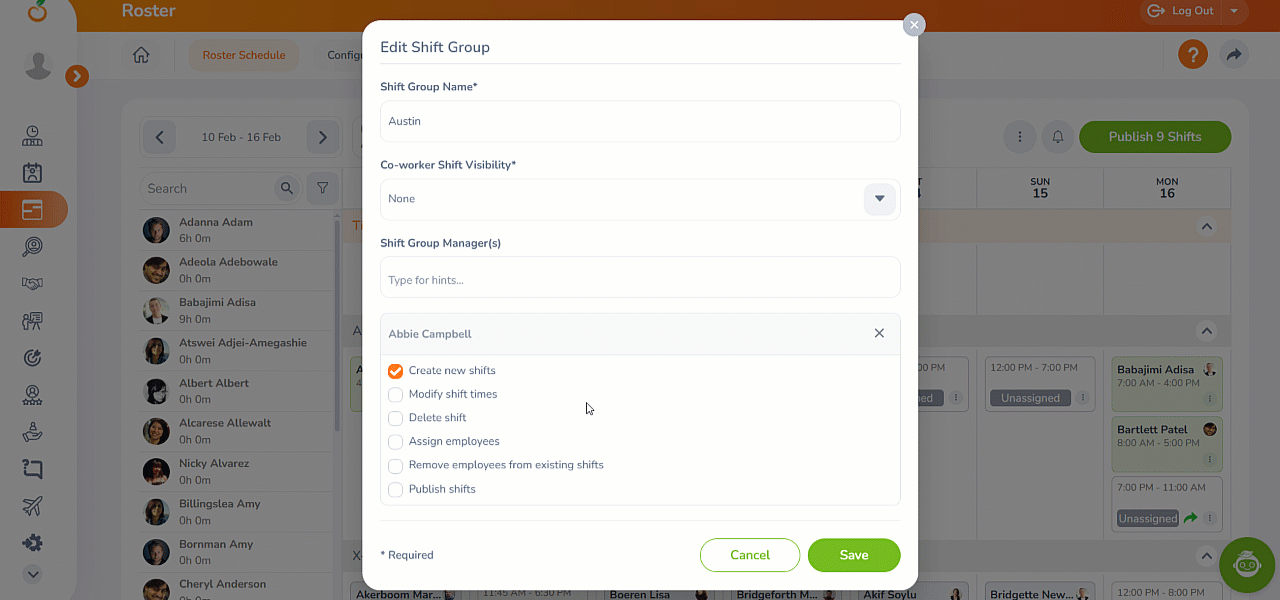Click the Save button
Screen dimensions: 1280x600
pyautogui.click(x=854, y=555)
